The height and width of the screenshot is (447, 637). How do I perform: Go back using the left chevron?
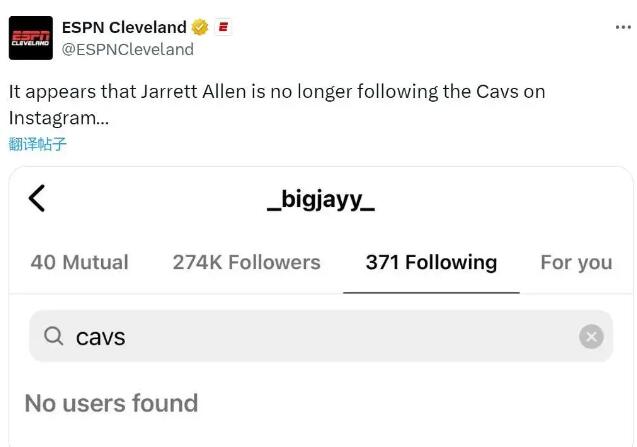(x=37, y=198)
